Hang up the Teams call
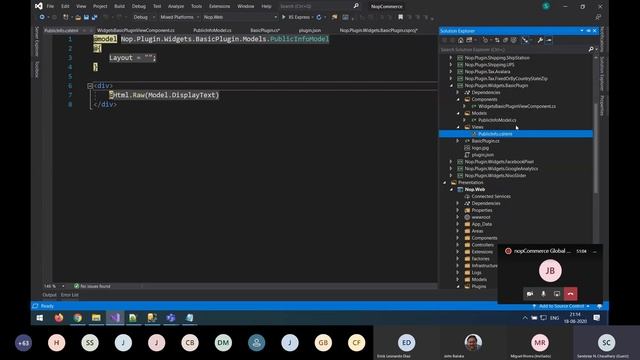This screenshot has height=360, width=640. point(571,294)
